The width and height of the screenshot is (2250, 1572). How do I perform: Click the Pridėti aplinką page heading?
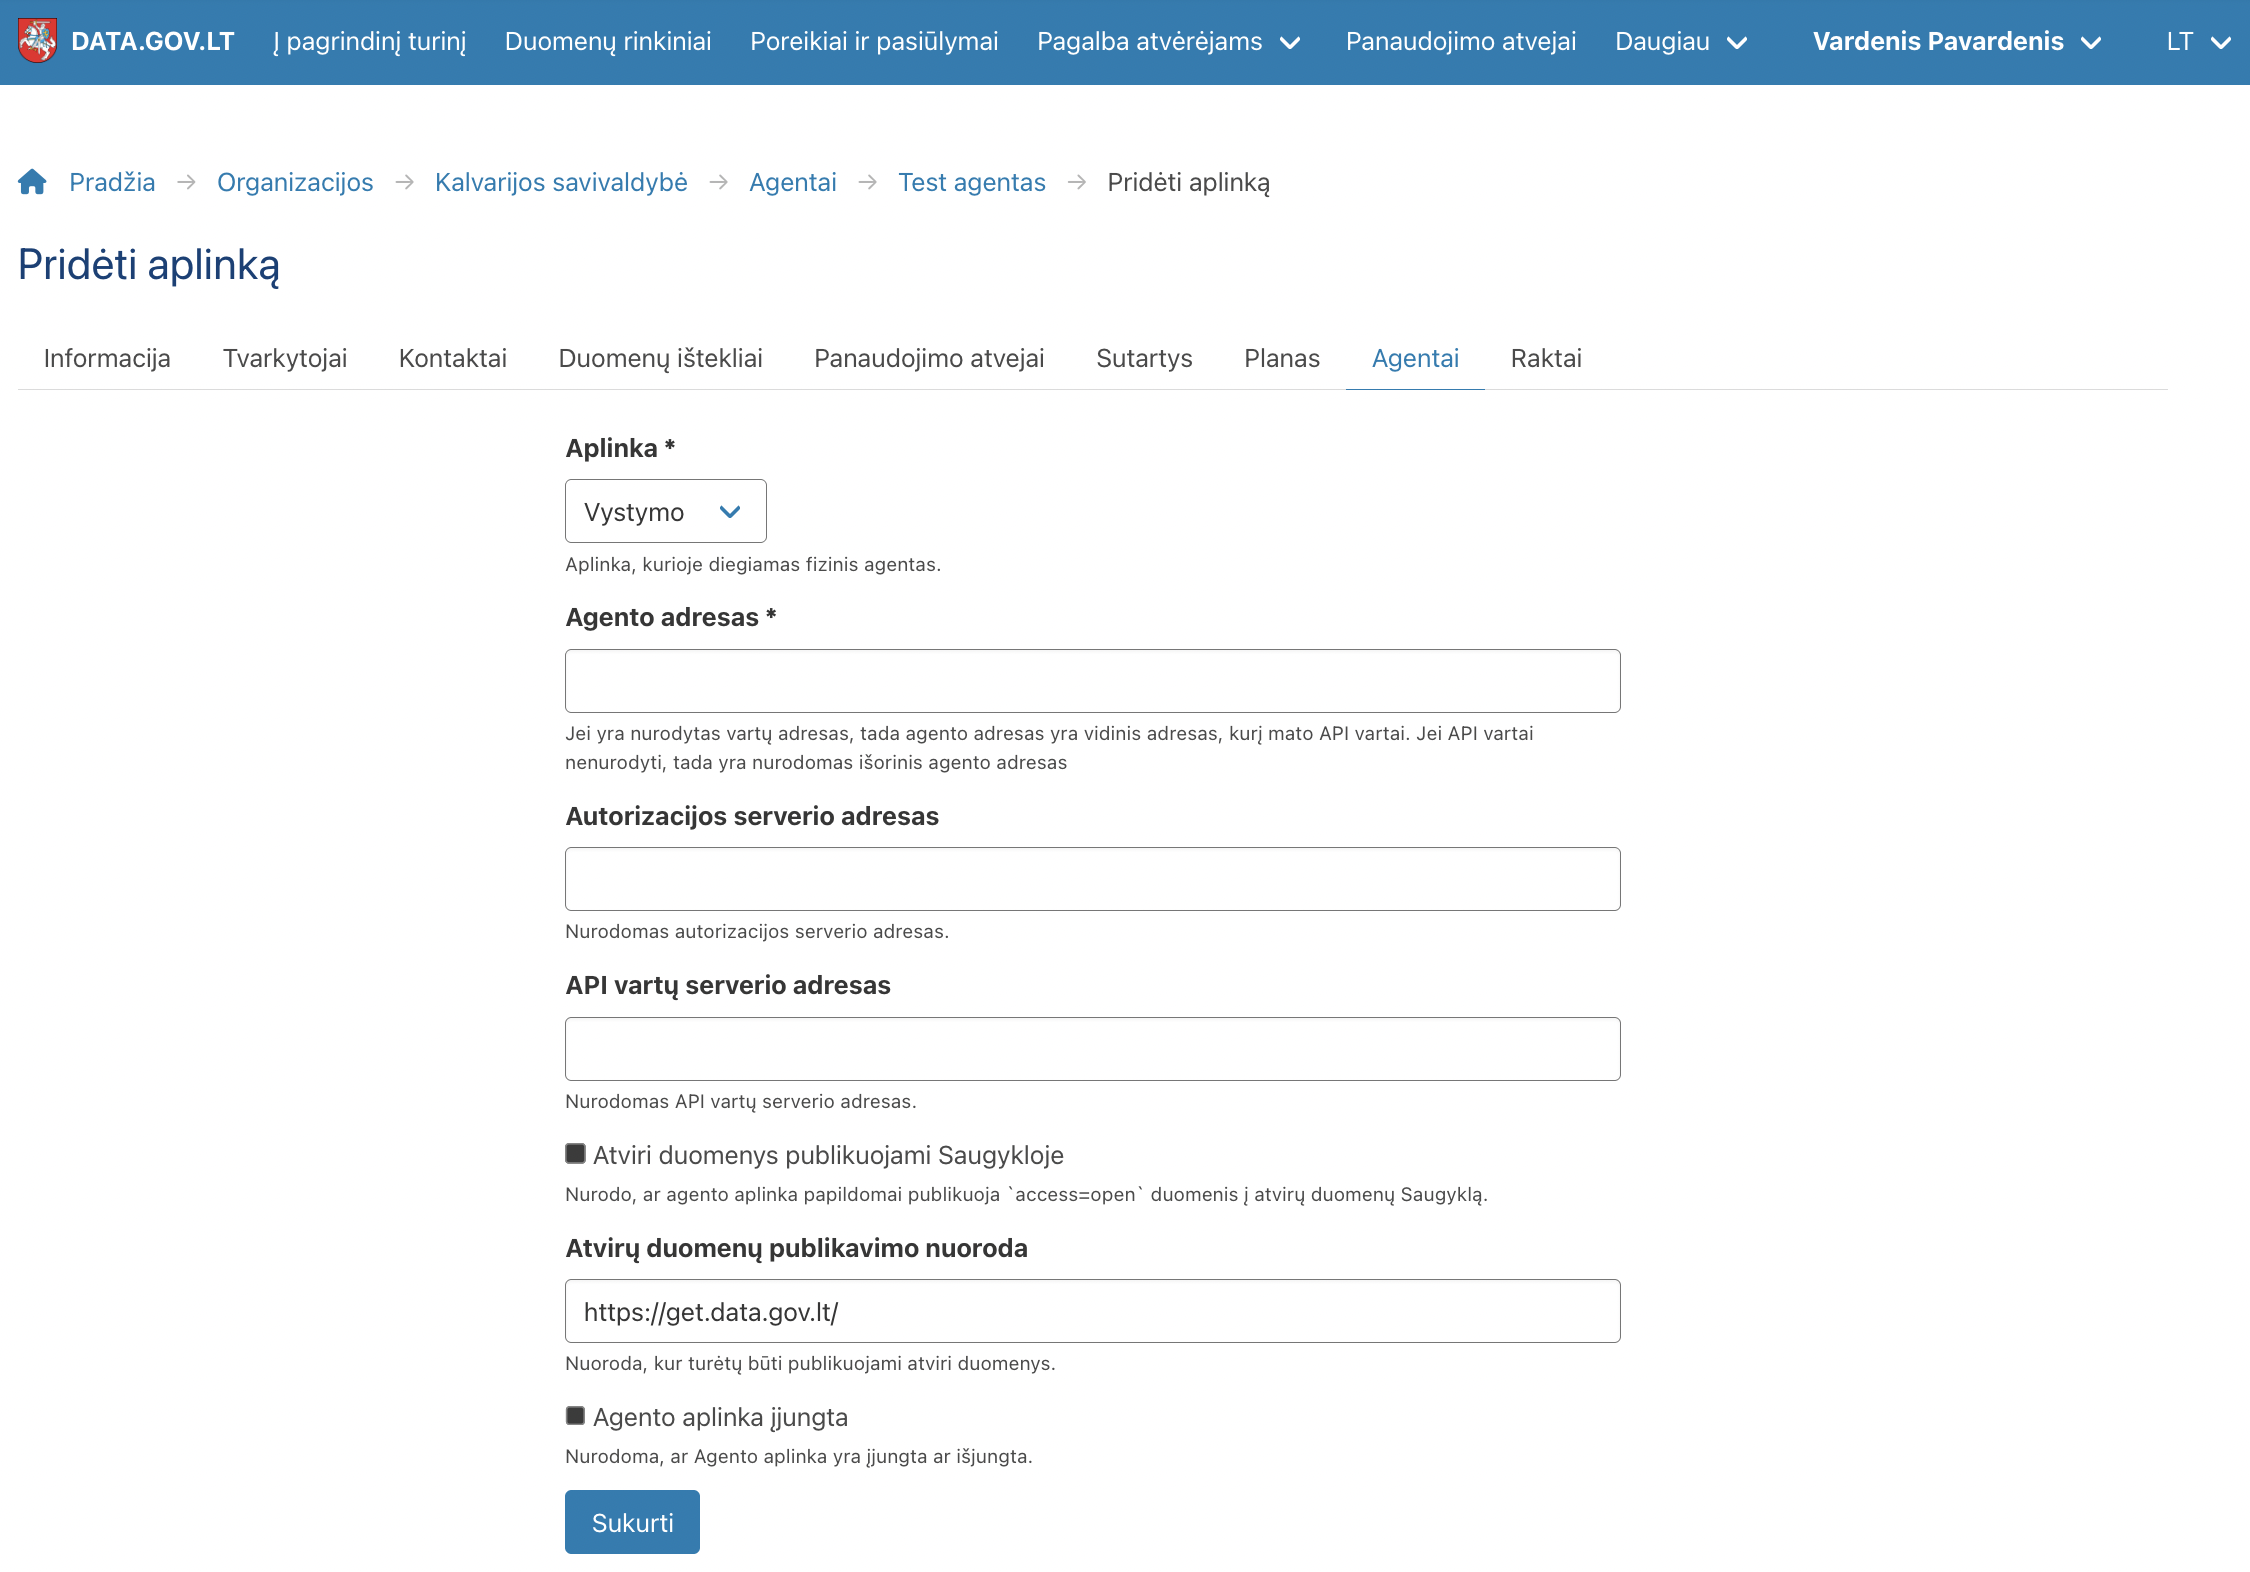pos(149,266)
